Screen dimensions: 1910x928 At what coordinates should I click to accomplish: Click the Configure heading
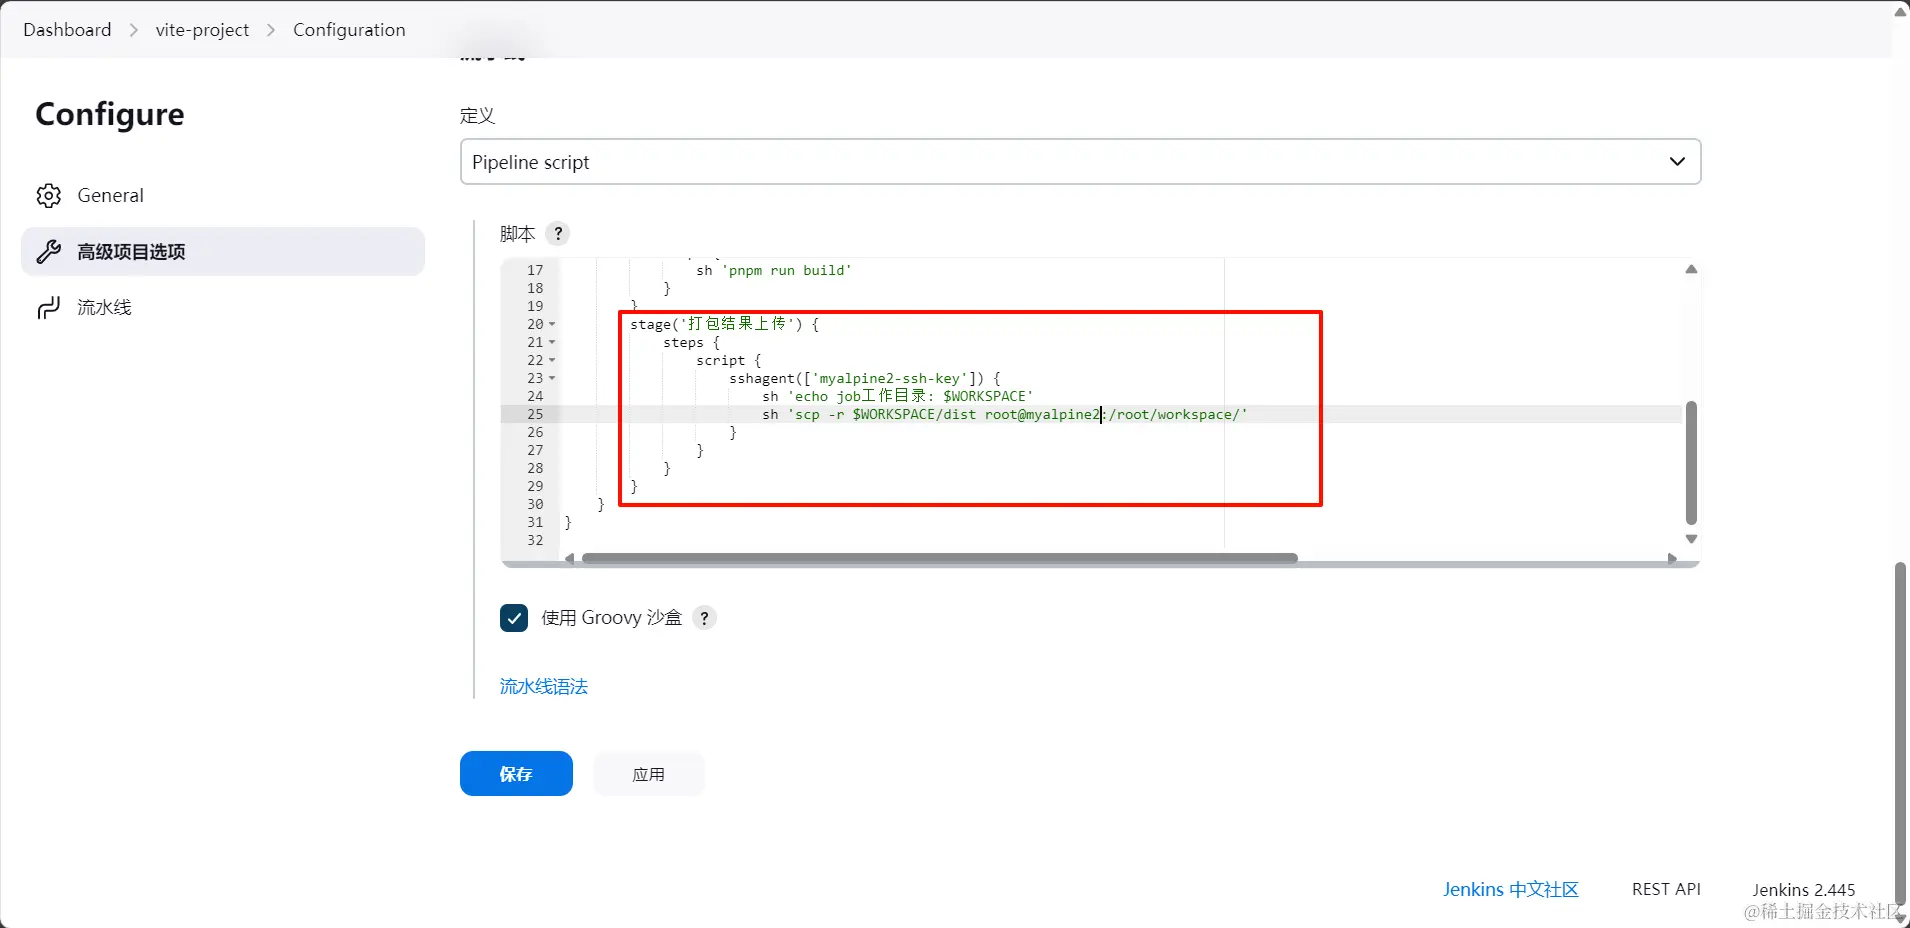click(110, 115)
